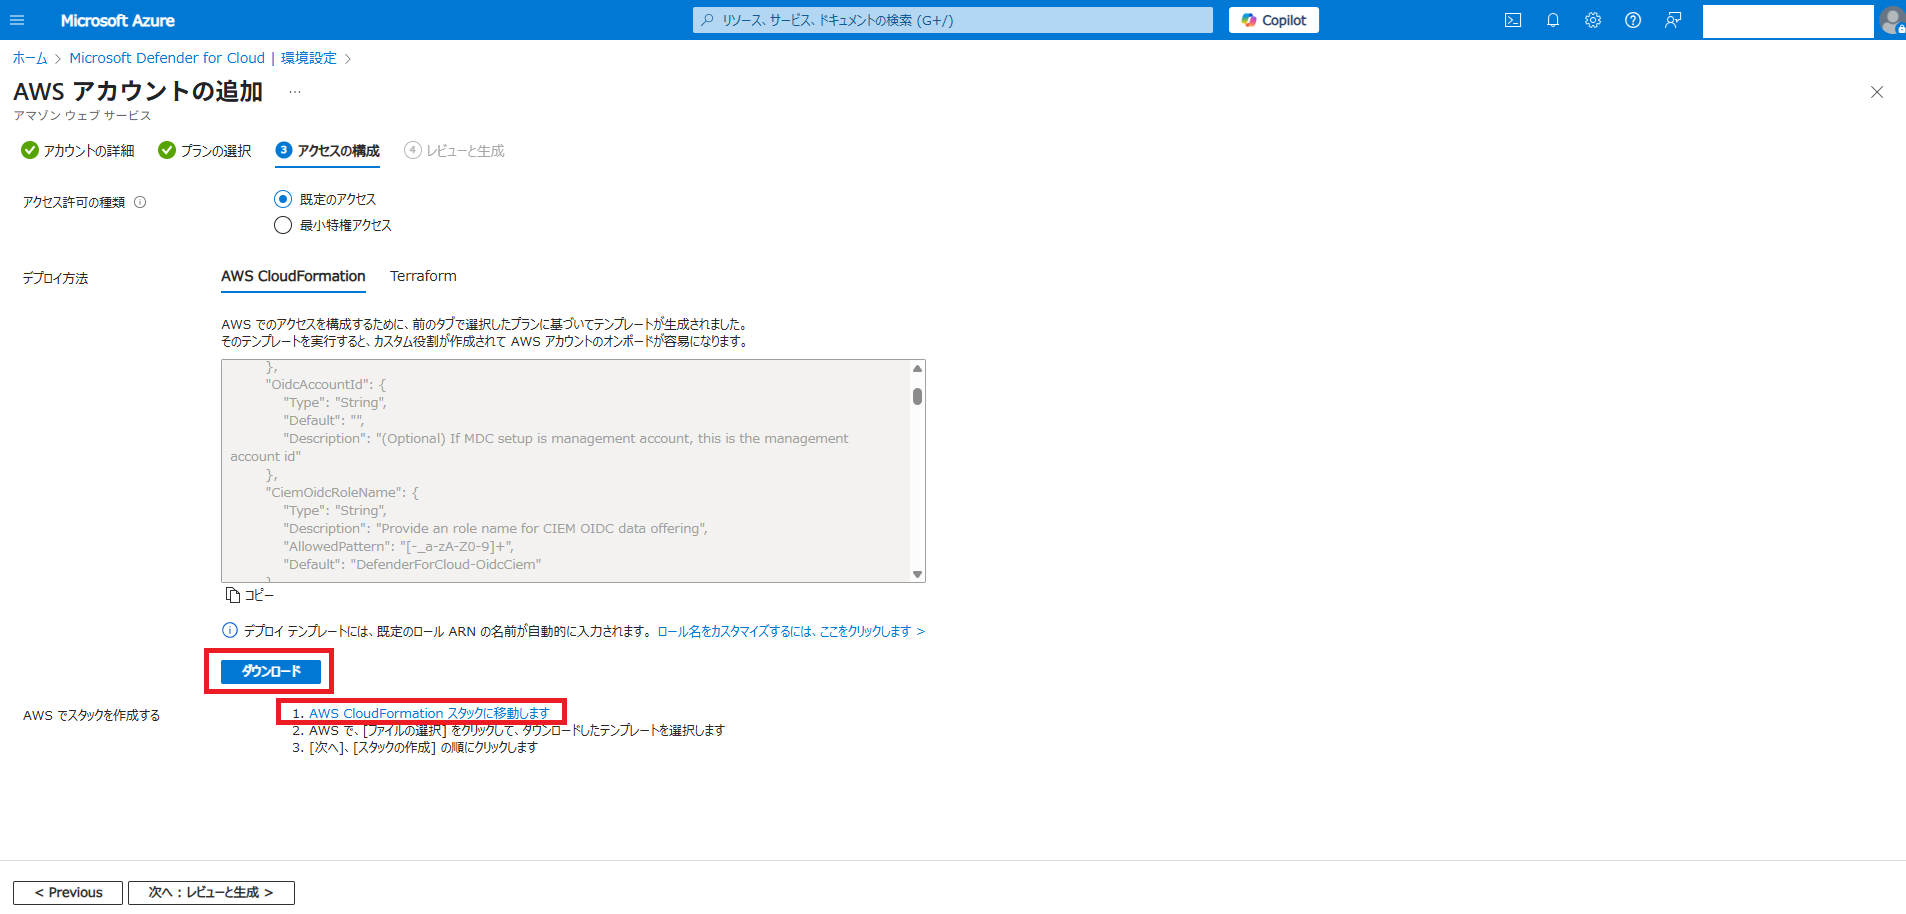Open the feedback icon in the top bar
The height and width of the screenshot is (914, 1906).
tap(1673, 20)
